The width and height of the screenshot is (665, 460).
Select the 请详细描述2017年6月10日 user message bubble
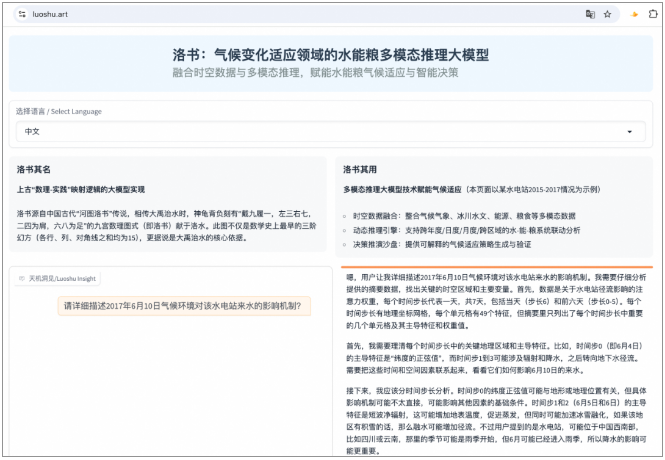pos(184,306)
